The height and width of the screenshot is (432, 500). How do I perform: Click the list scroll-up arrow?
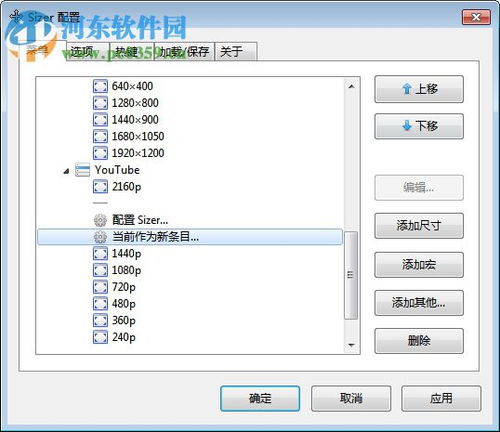click(x=351, y=87)
